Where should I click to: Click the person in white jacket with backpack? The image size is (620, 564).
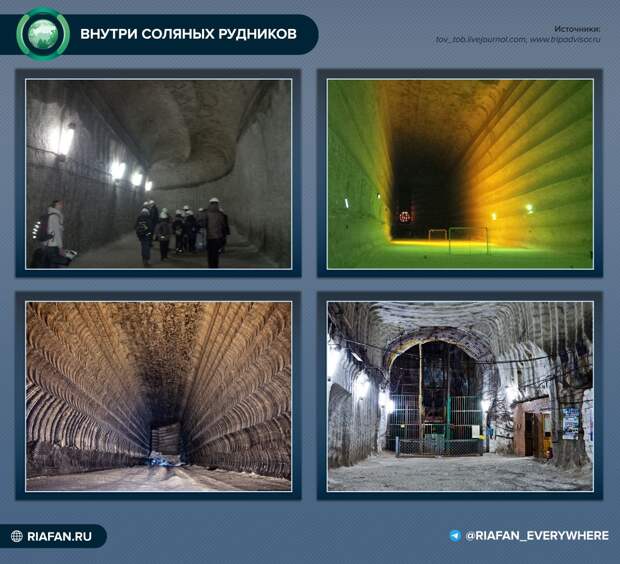(53, 233)
